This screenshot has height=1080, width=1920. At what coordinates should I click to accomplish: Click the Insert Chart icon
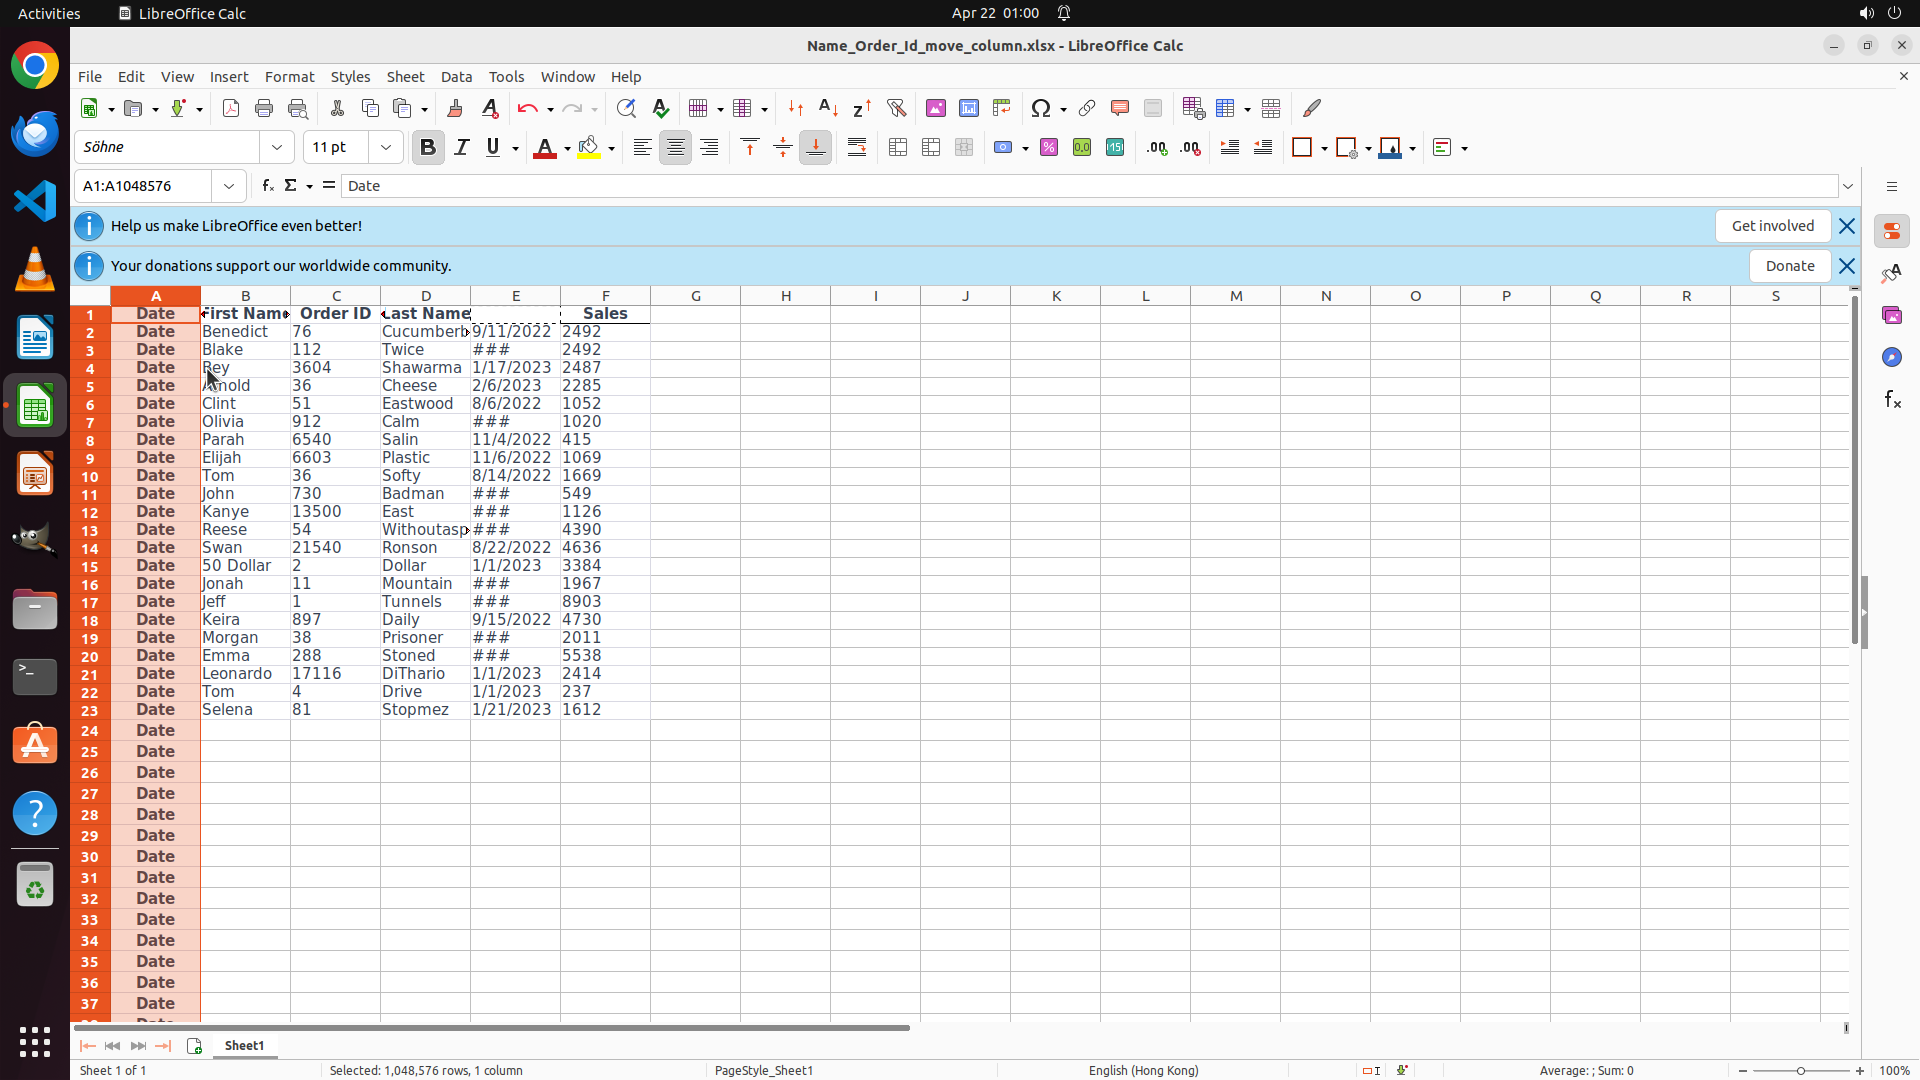click(968, 108)
